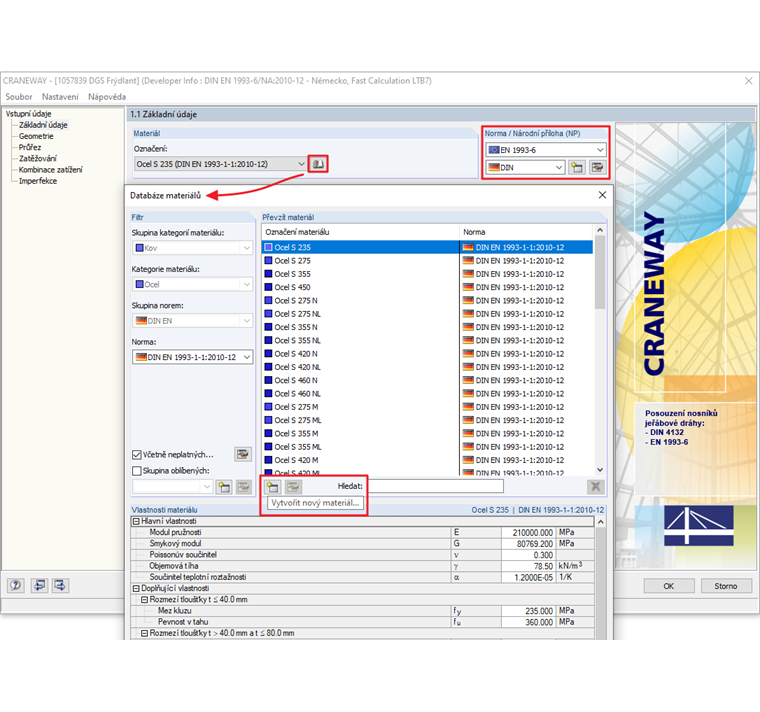This screenshot has height=712, width=760.
Task: Click the previous module arrow icon
Action: click(x=39, y=585)
